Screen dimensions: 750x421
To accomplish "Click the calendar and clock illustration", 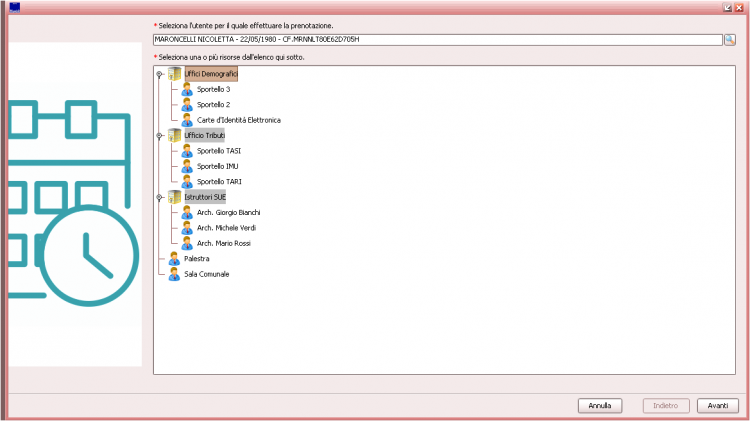I will point(75,204).
